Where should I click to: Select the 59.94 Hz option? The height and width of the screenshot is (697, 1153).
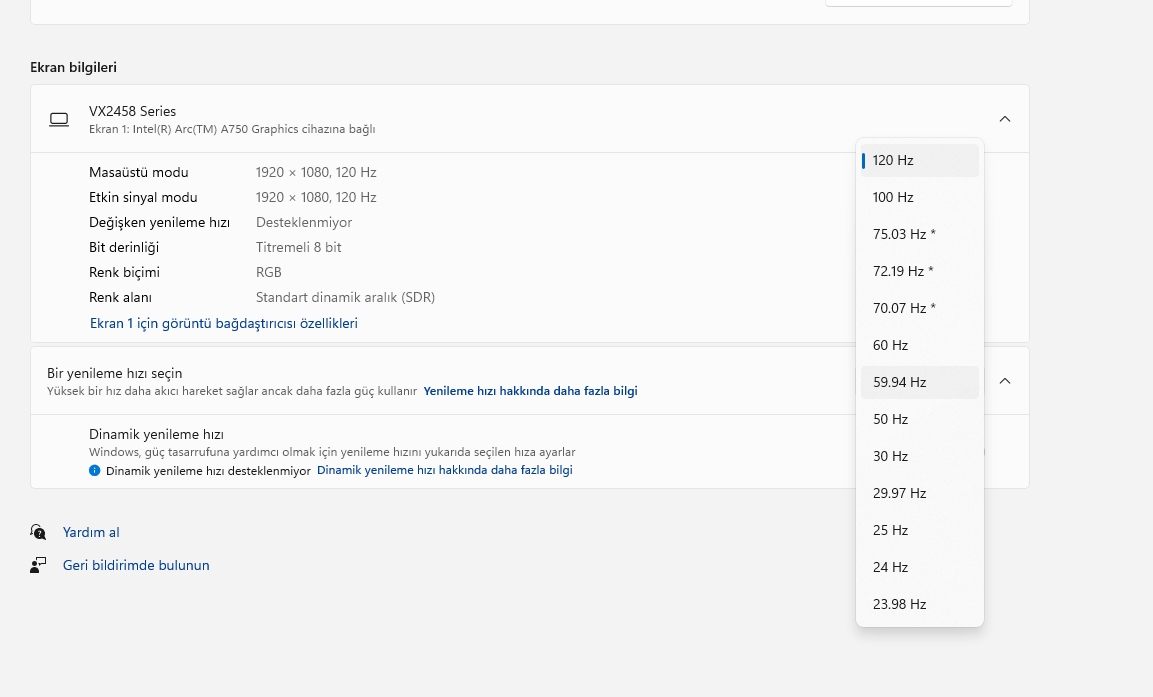[x=920, y=382]
